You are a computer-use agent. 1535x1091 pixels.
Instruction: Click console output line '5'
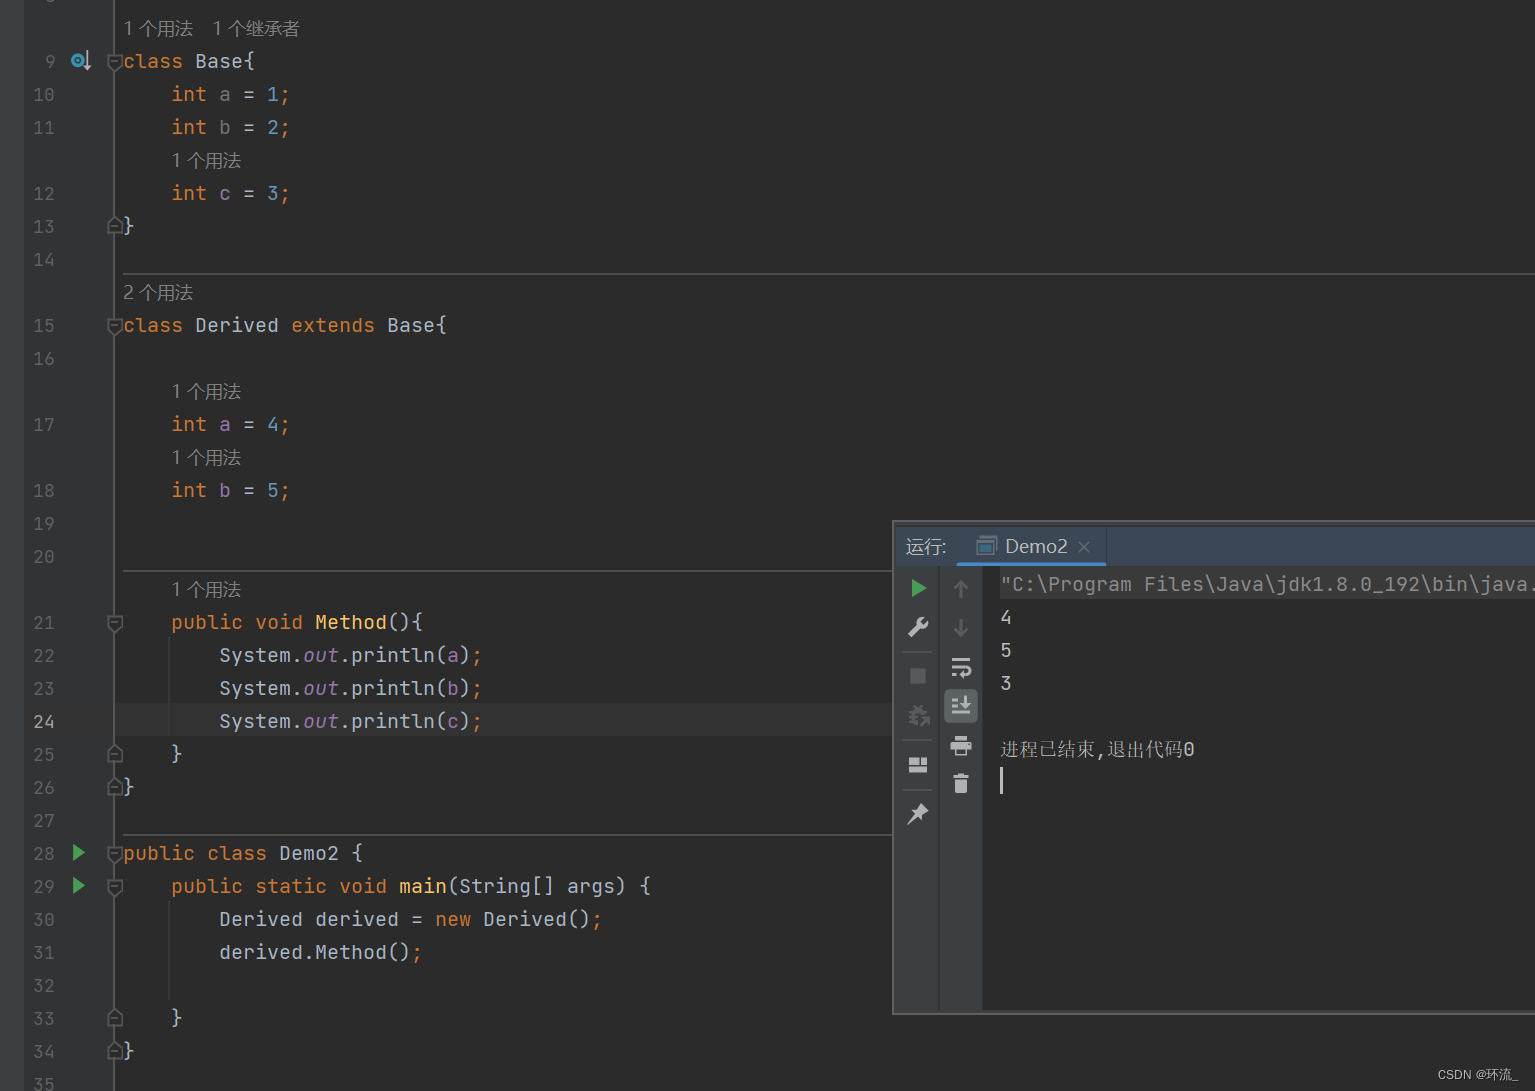click(x=1006, y=651)
